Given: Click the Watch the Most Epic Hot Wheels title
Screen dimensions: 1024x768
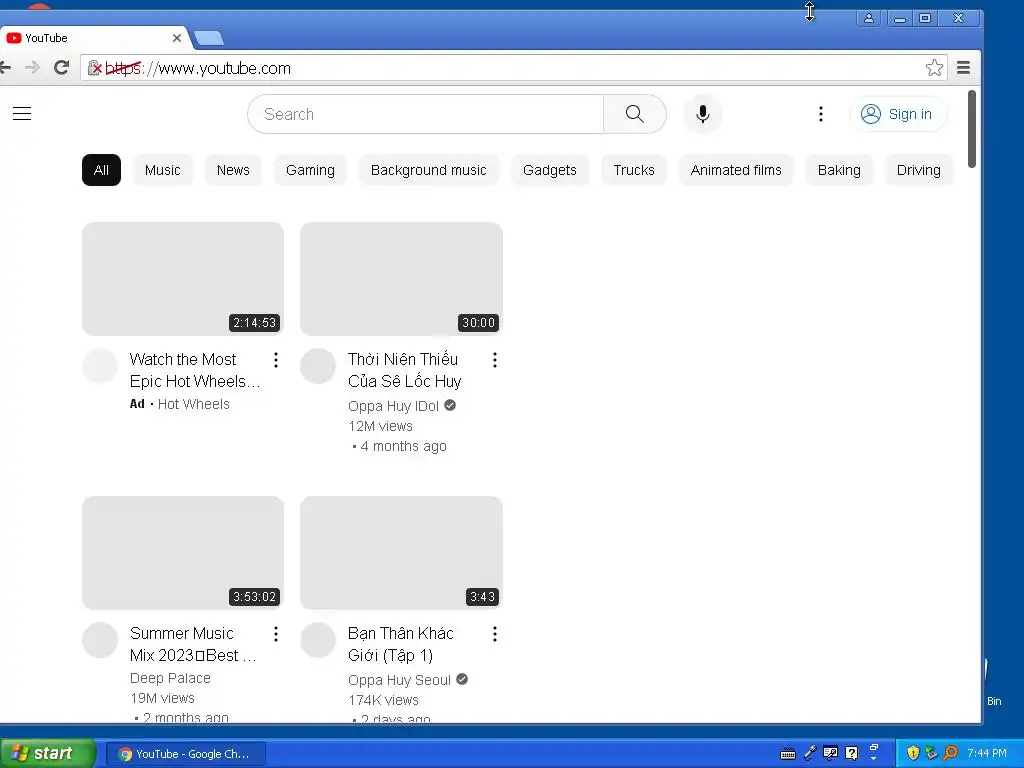Looking at the screenshot, I should pos(195,370).
